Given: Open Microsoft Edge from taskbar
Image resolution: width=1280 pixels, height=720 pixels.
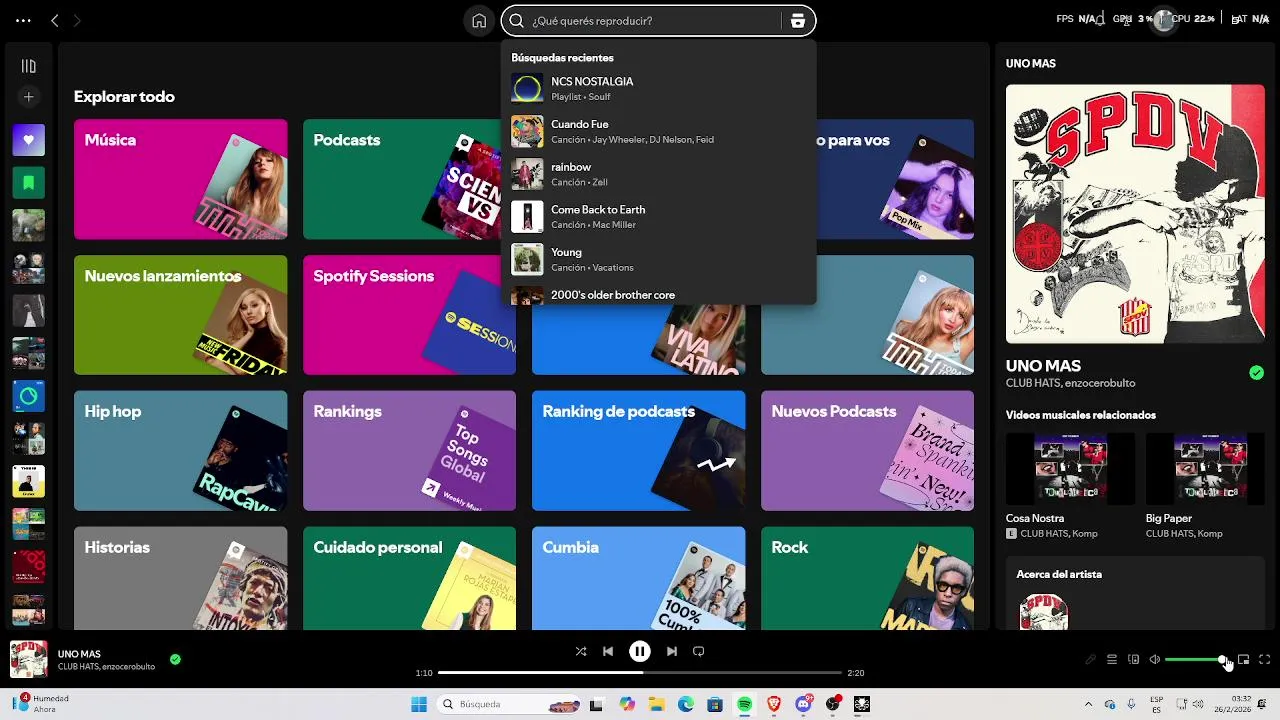Looking at the screenshot, I should point(686,704).
